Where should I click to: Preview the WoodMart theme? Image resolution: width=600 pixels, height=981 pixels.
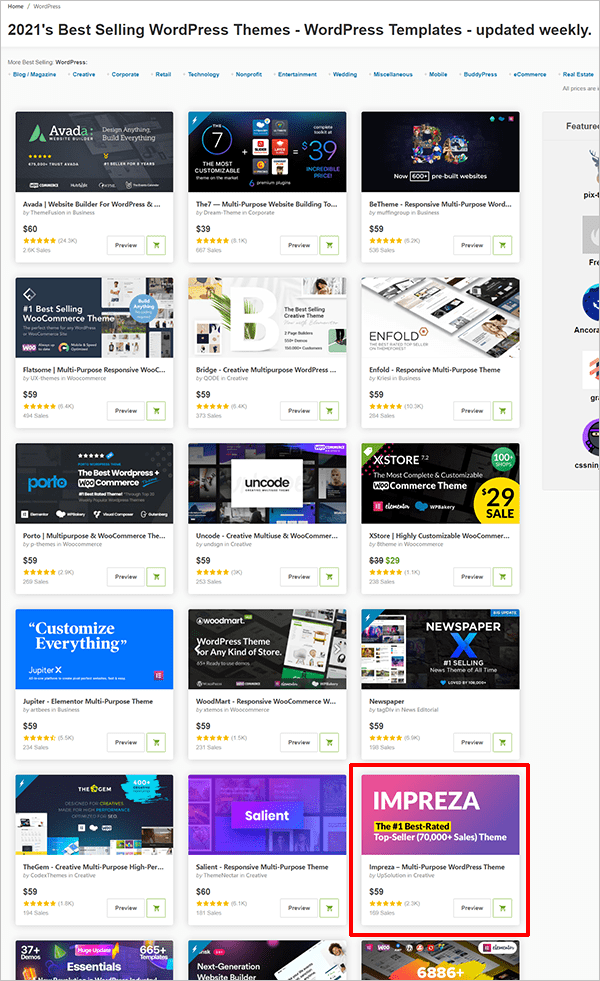[299, 743]
